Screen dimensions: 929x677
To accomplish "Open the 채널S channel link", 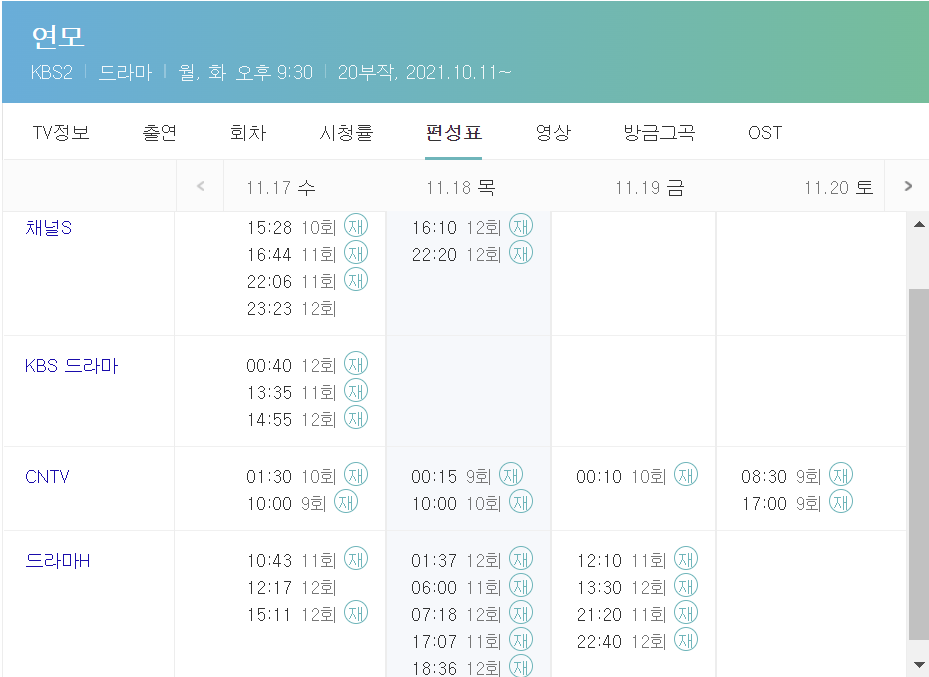I will point(49,227).
